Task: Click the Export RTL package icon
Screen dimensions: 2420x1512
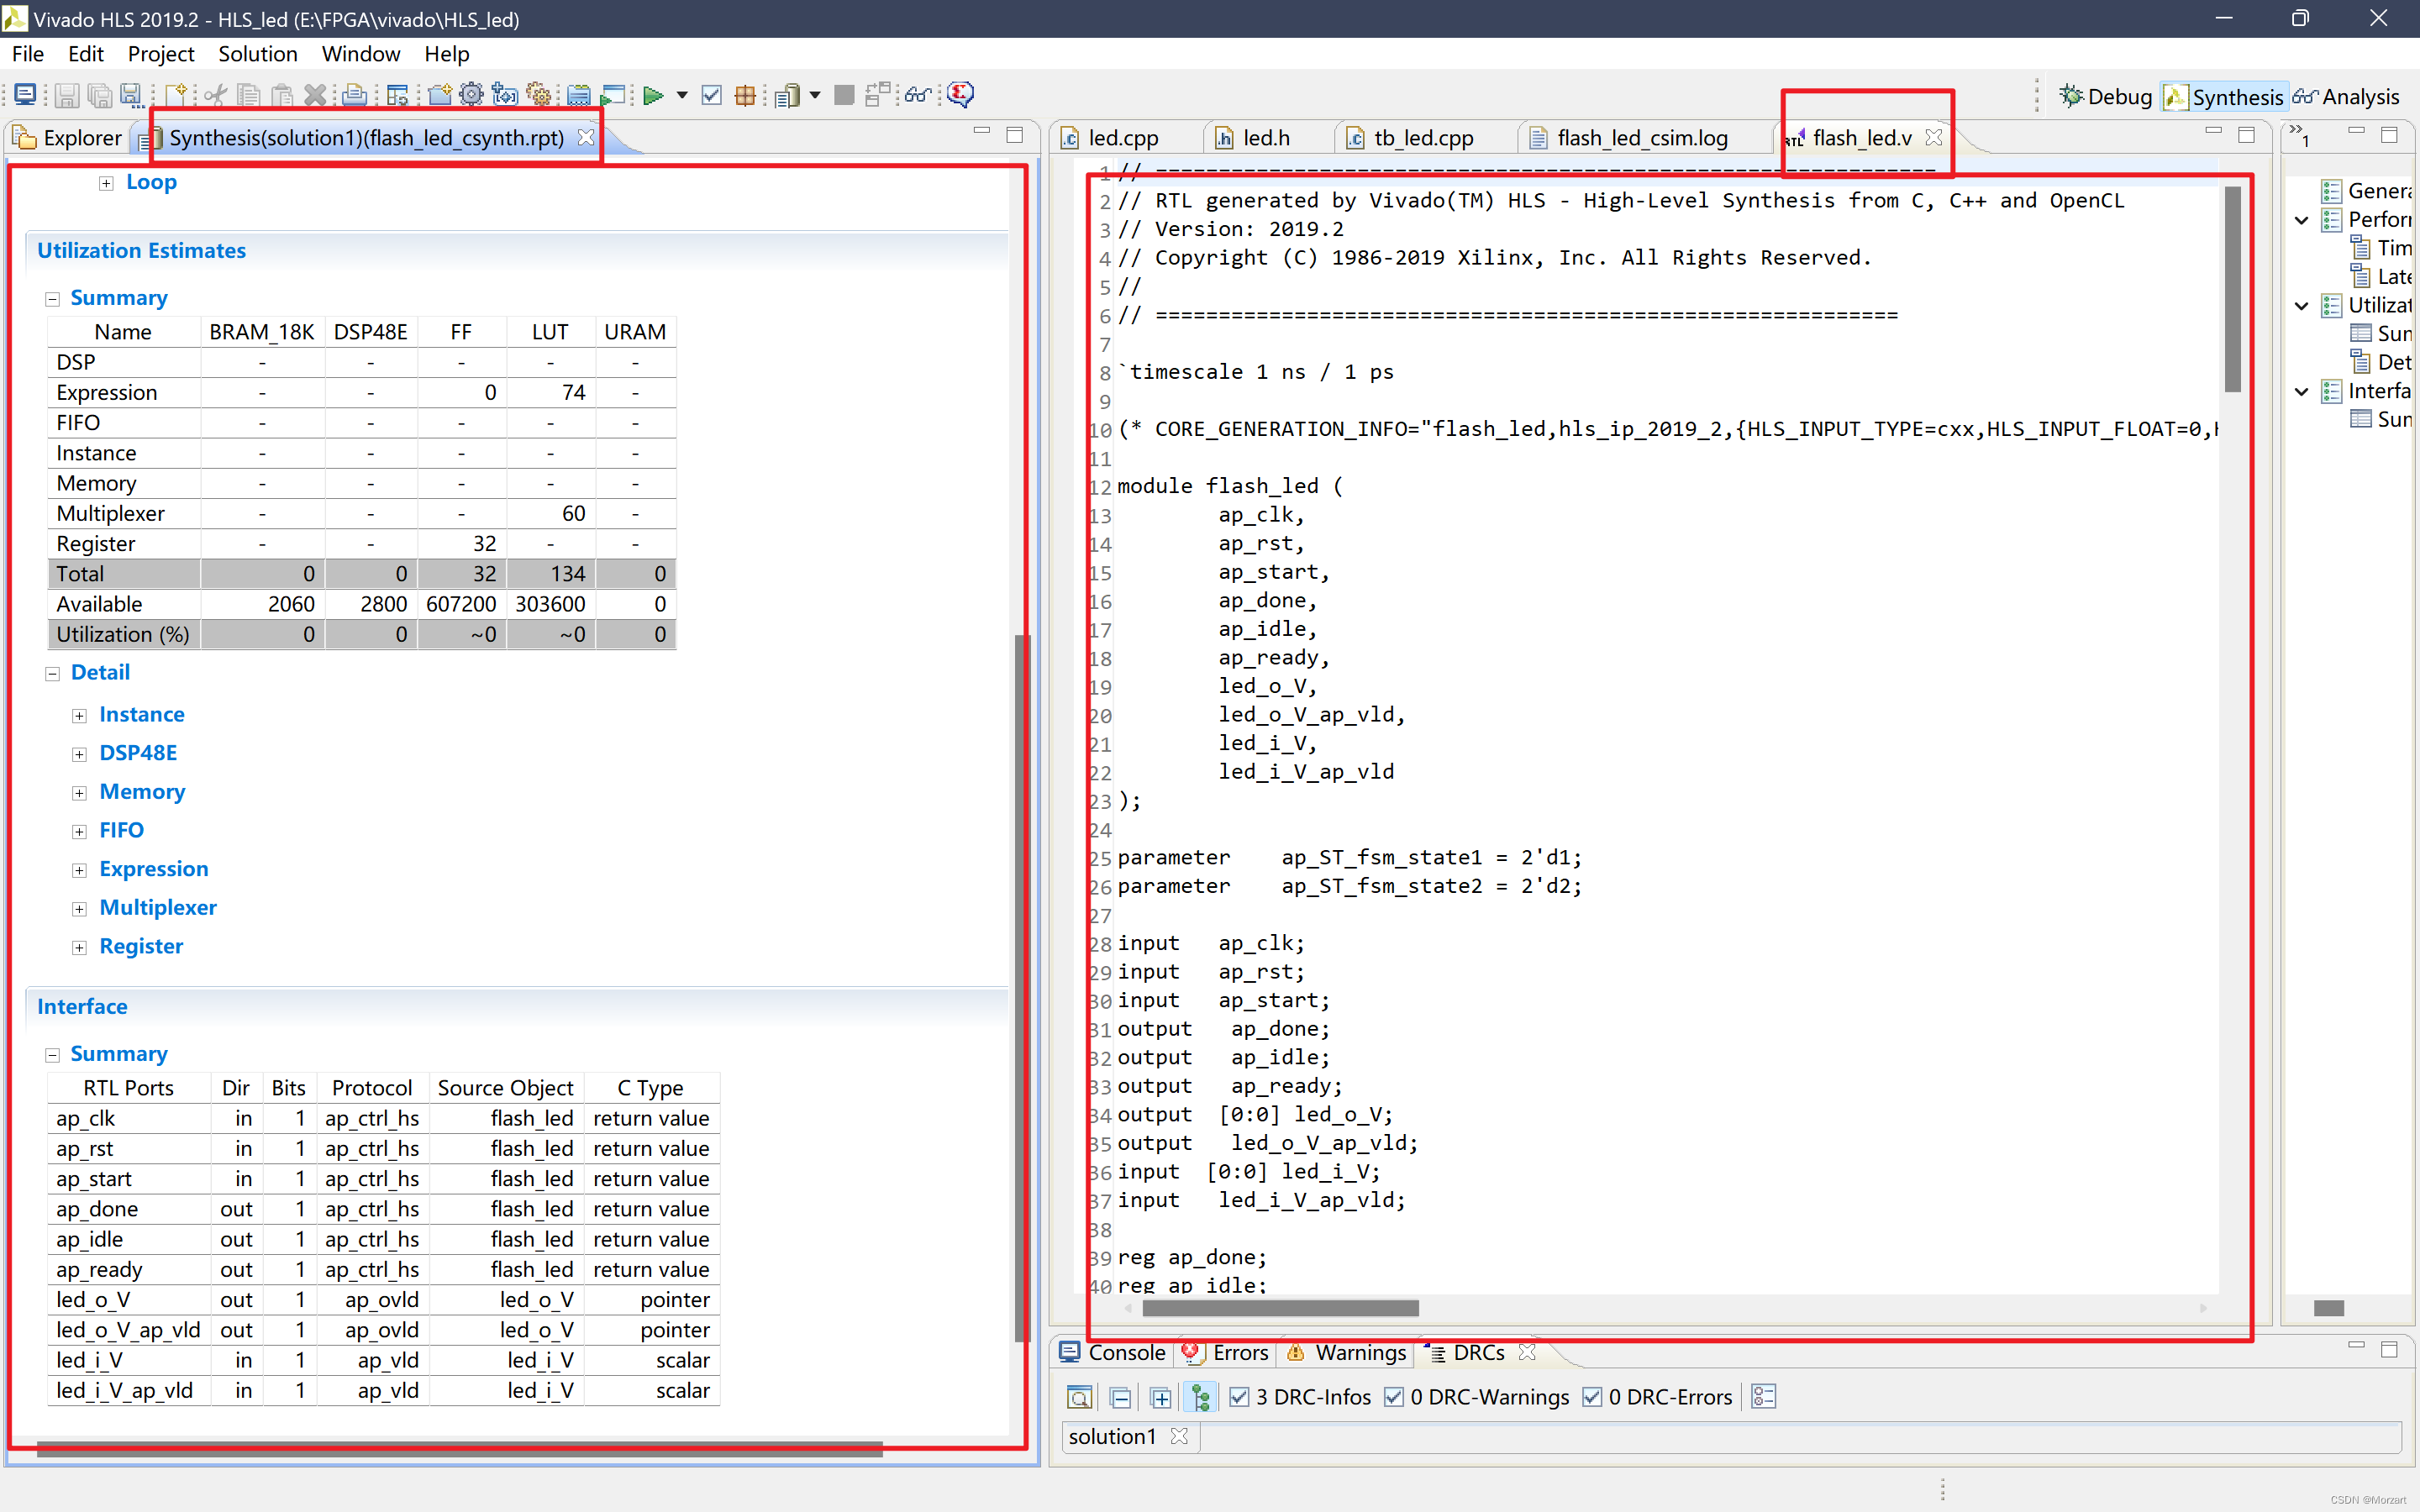Action: tap(745, 95)
